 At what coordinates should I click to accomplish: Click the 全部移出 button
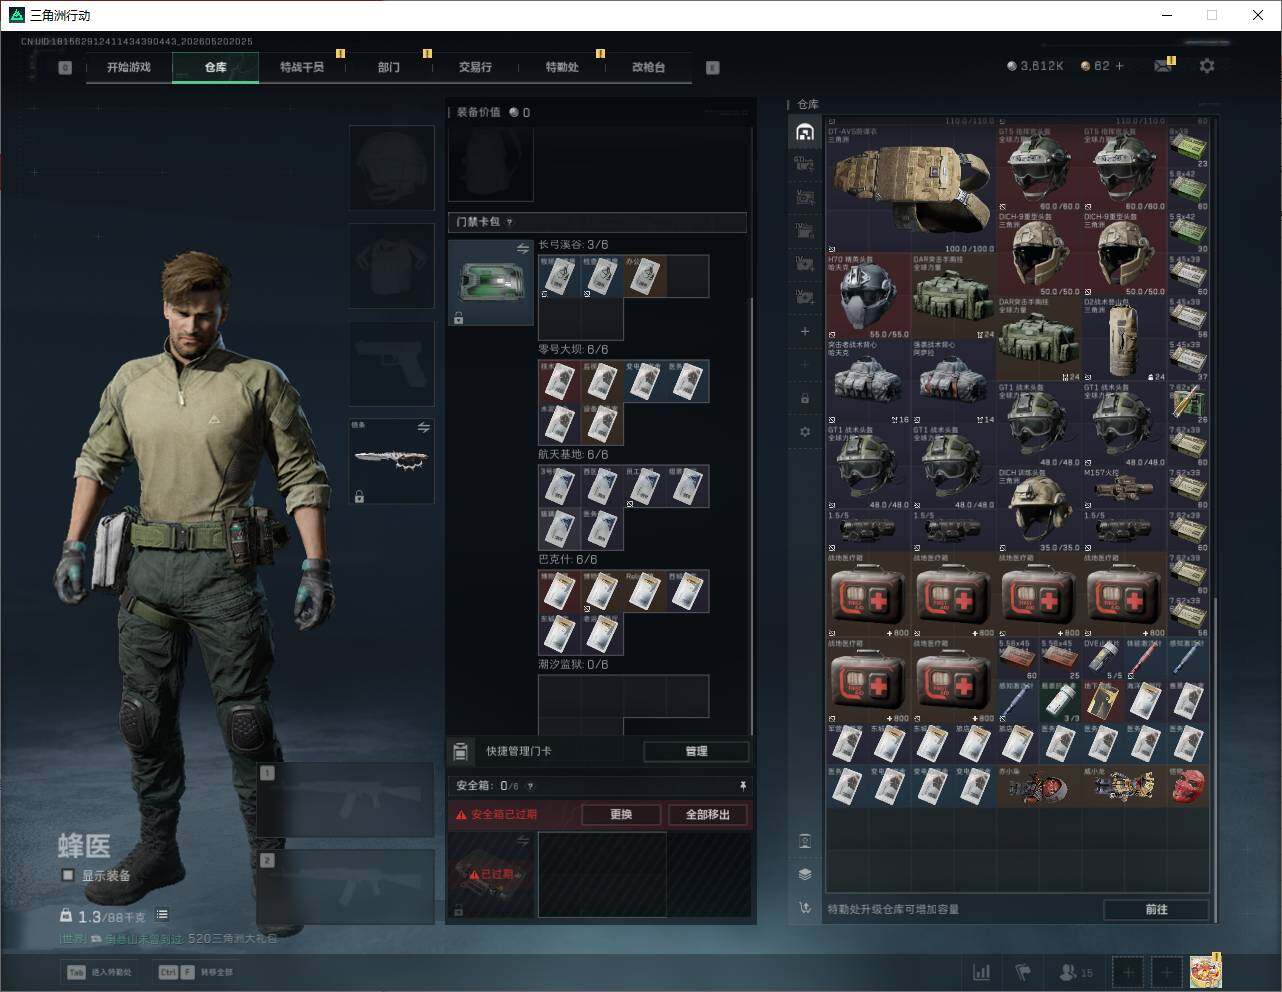point(708,815)
